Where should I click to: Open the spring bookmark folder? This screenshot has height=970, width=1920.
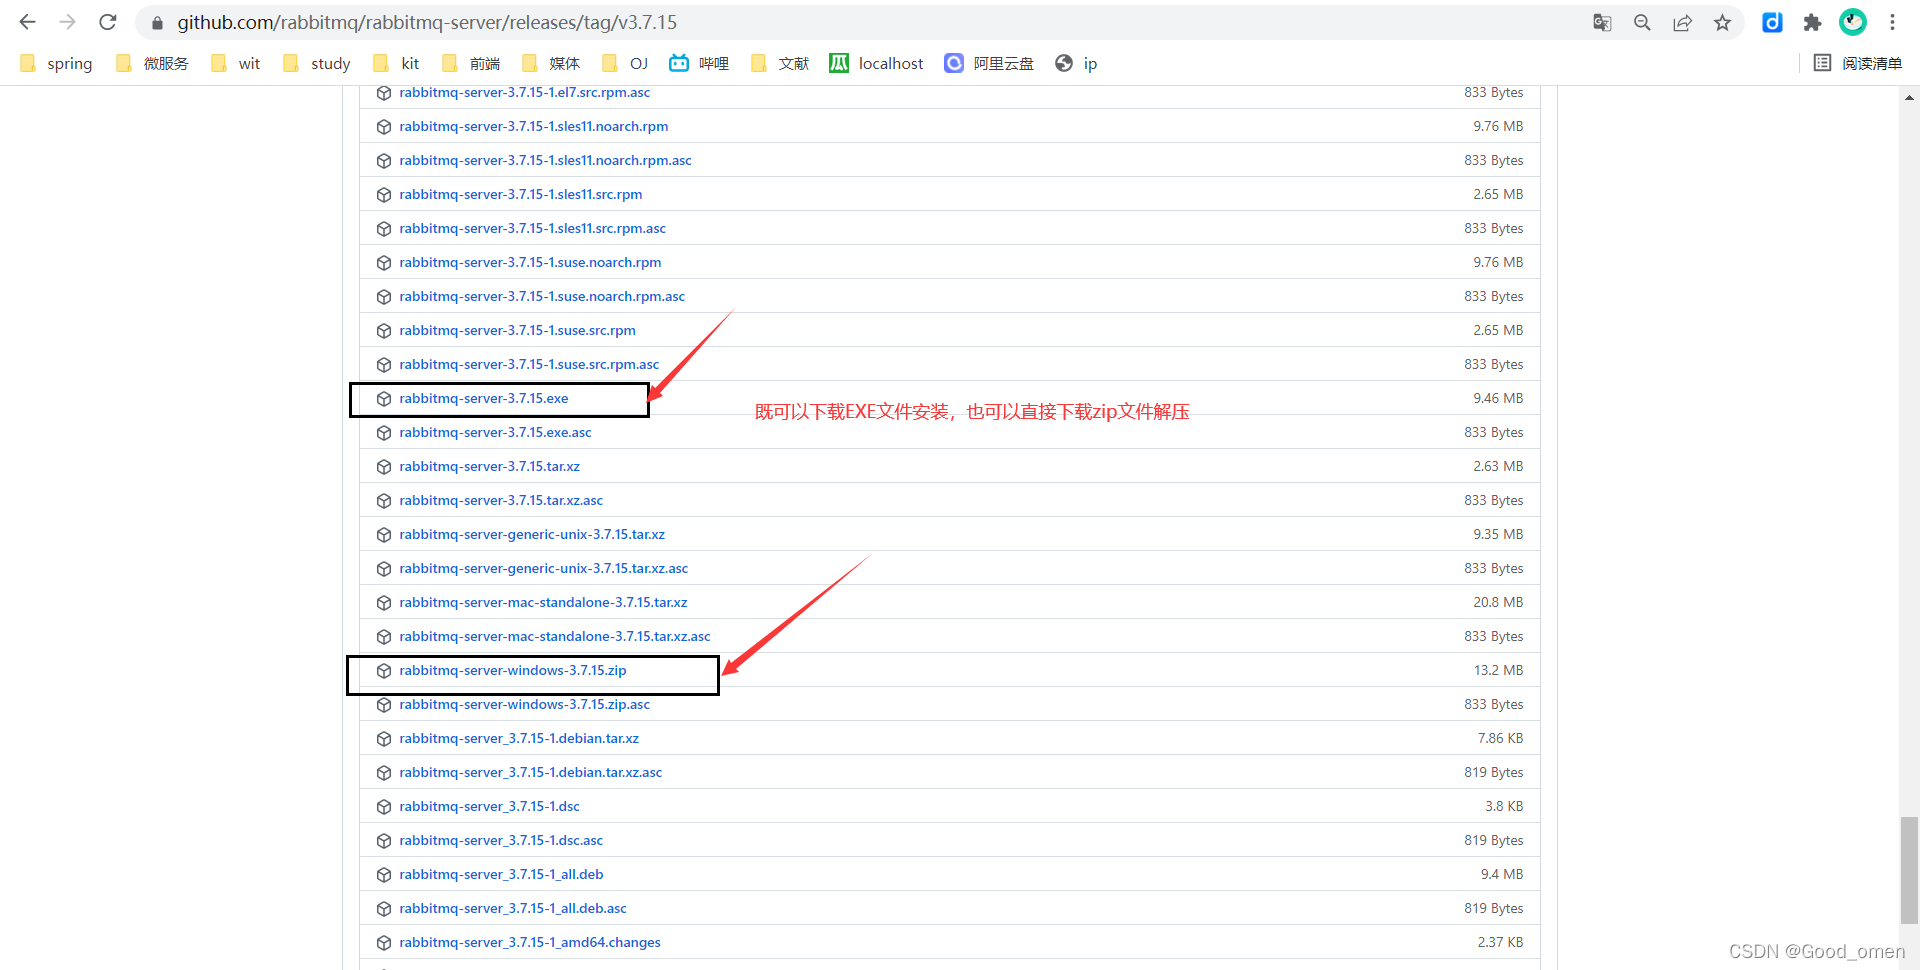tap(56, 63)
